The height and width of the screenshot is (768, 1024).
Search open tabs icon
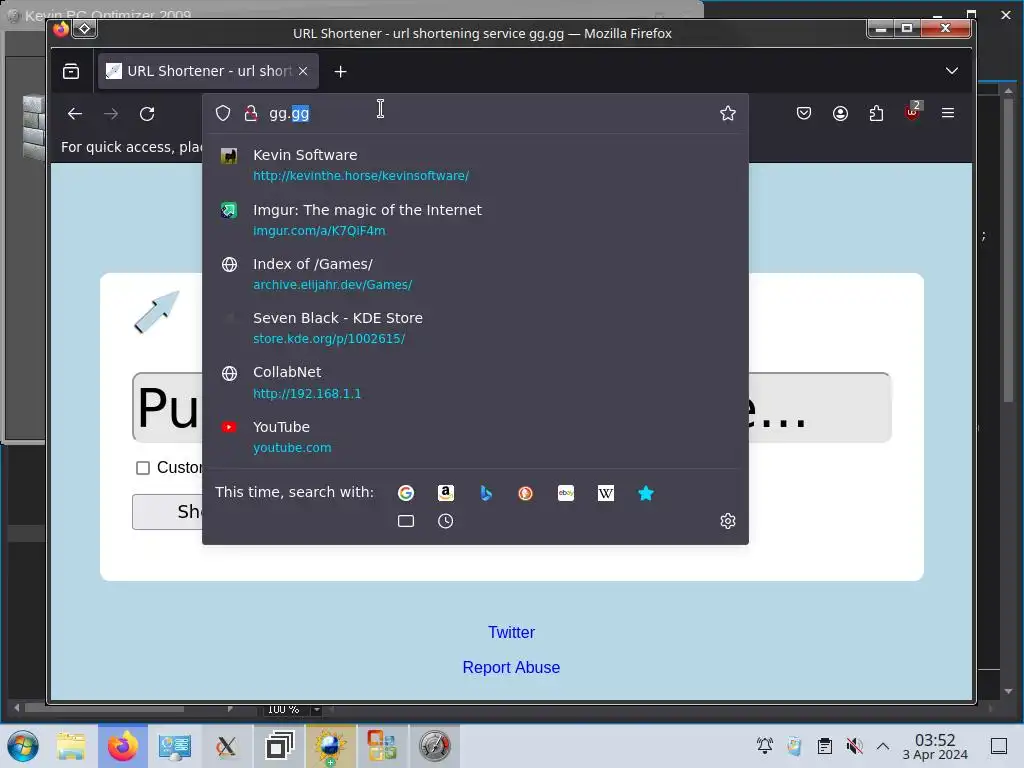[x=406, y=521]
